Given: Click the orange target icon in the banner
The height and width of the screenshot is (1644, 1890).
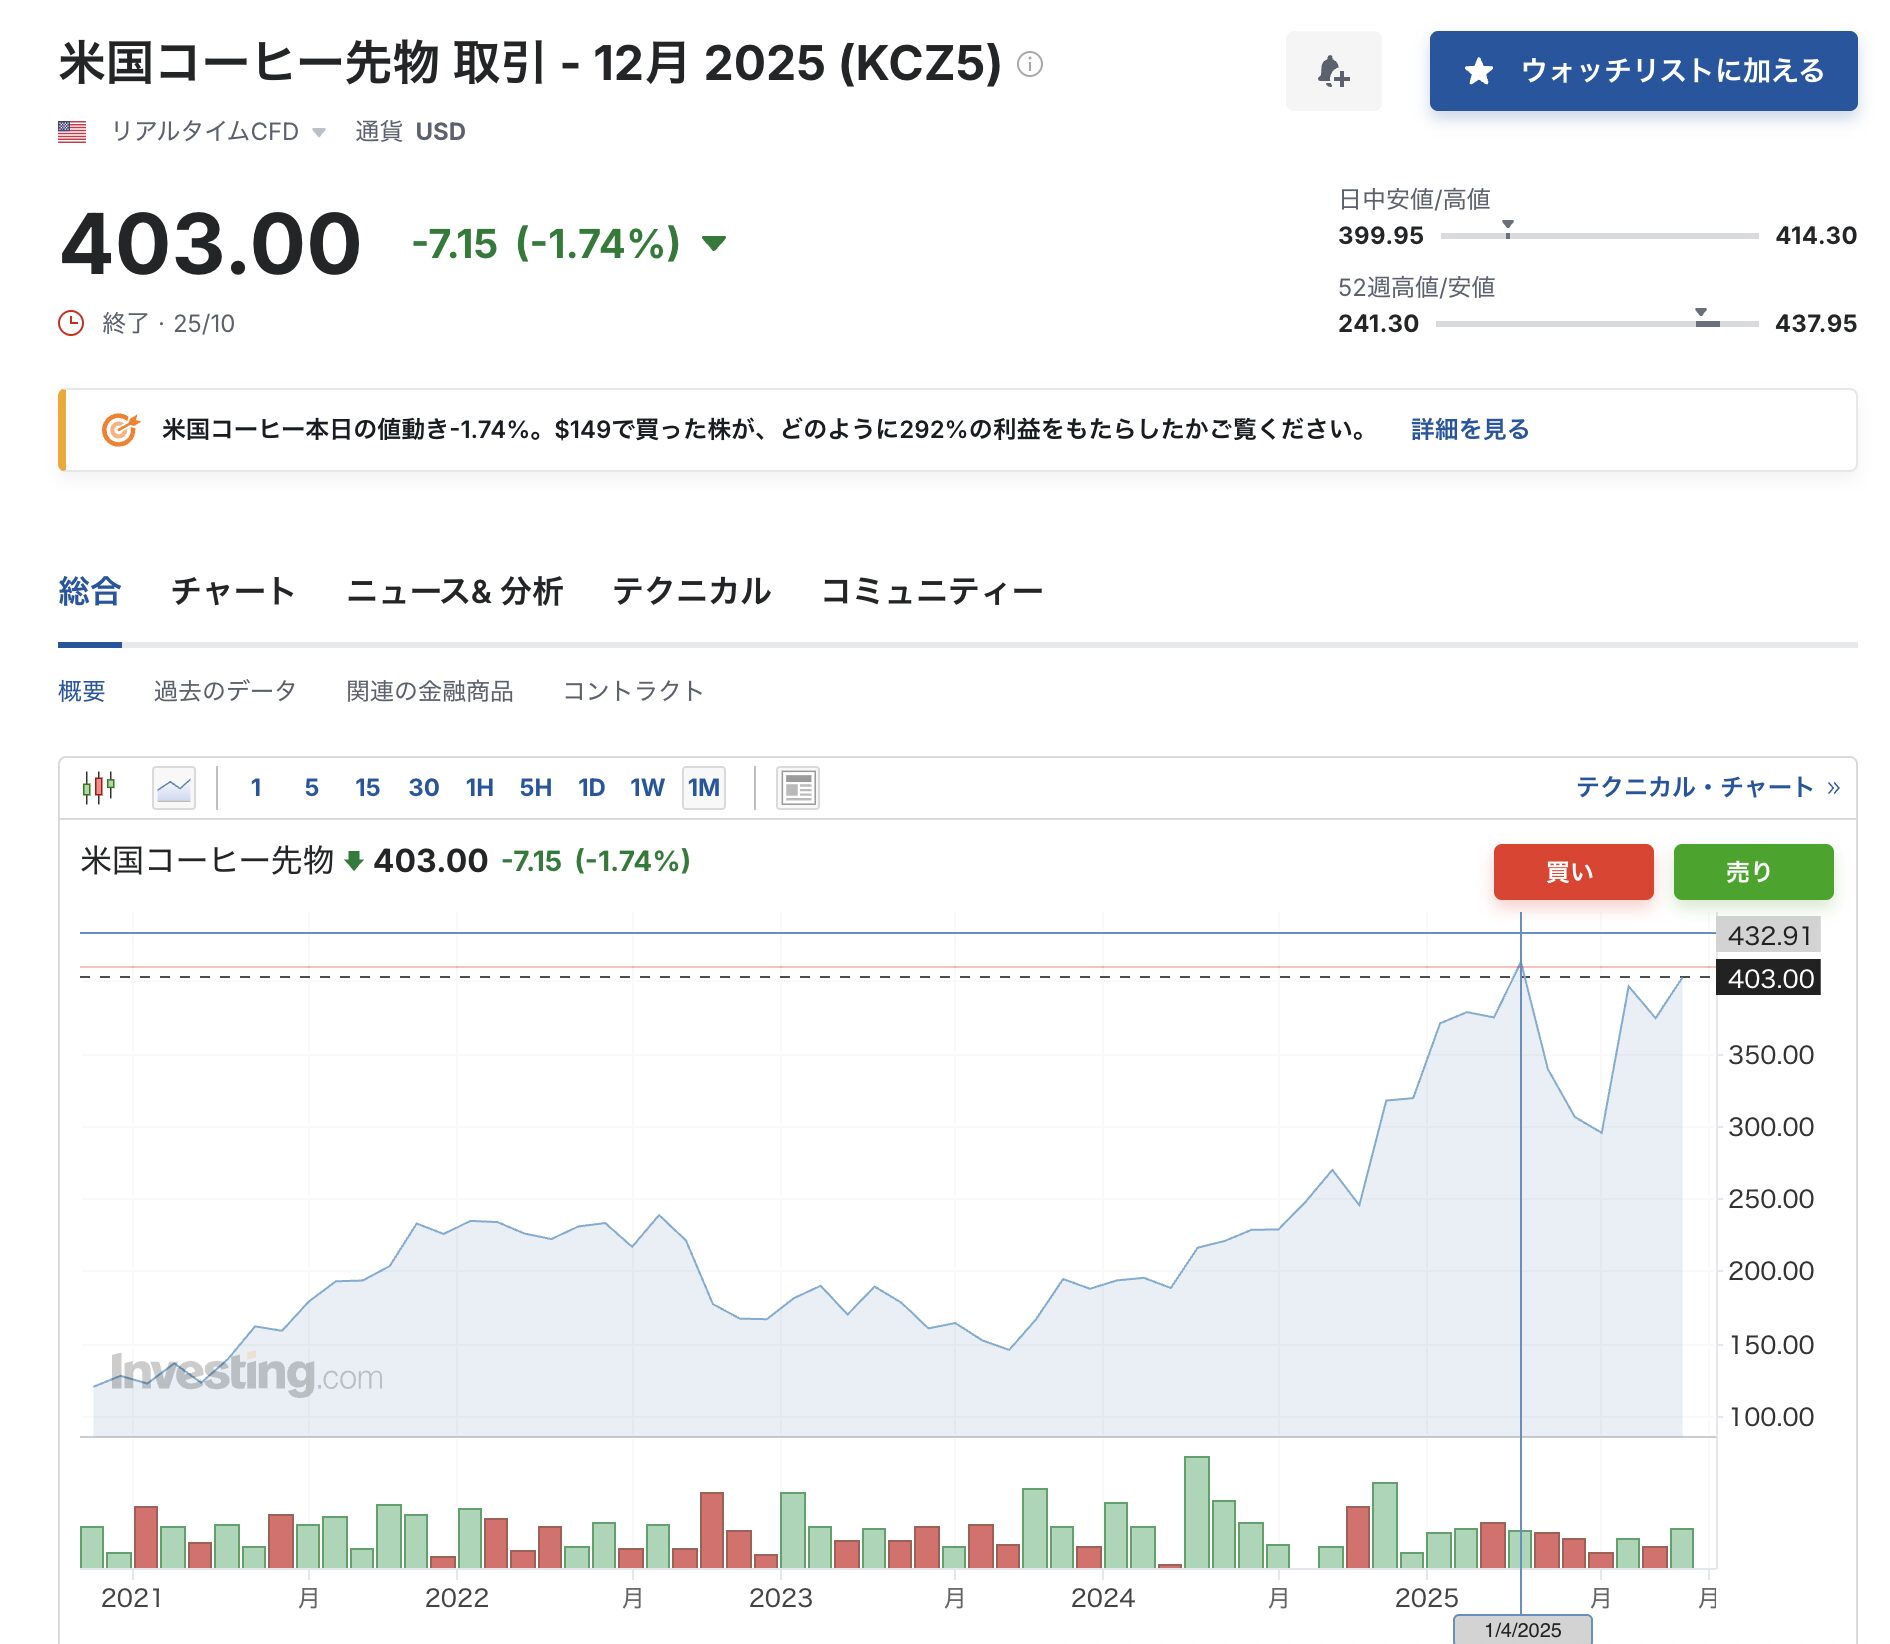Looking at the screenshot, I should point(120,429).
